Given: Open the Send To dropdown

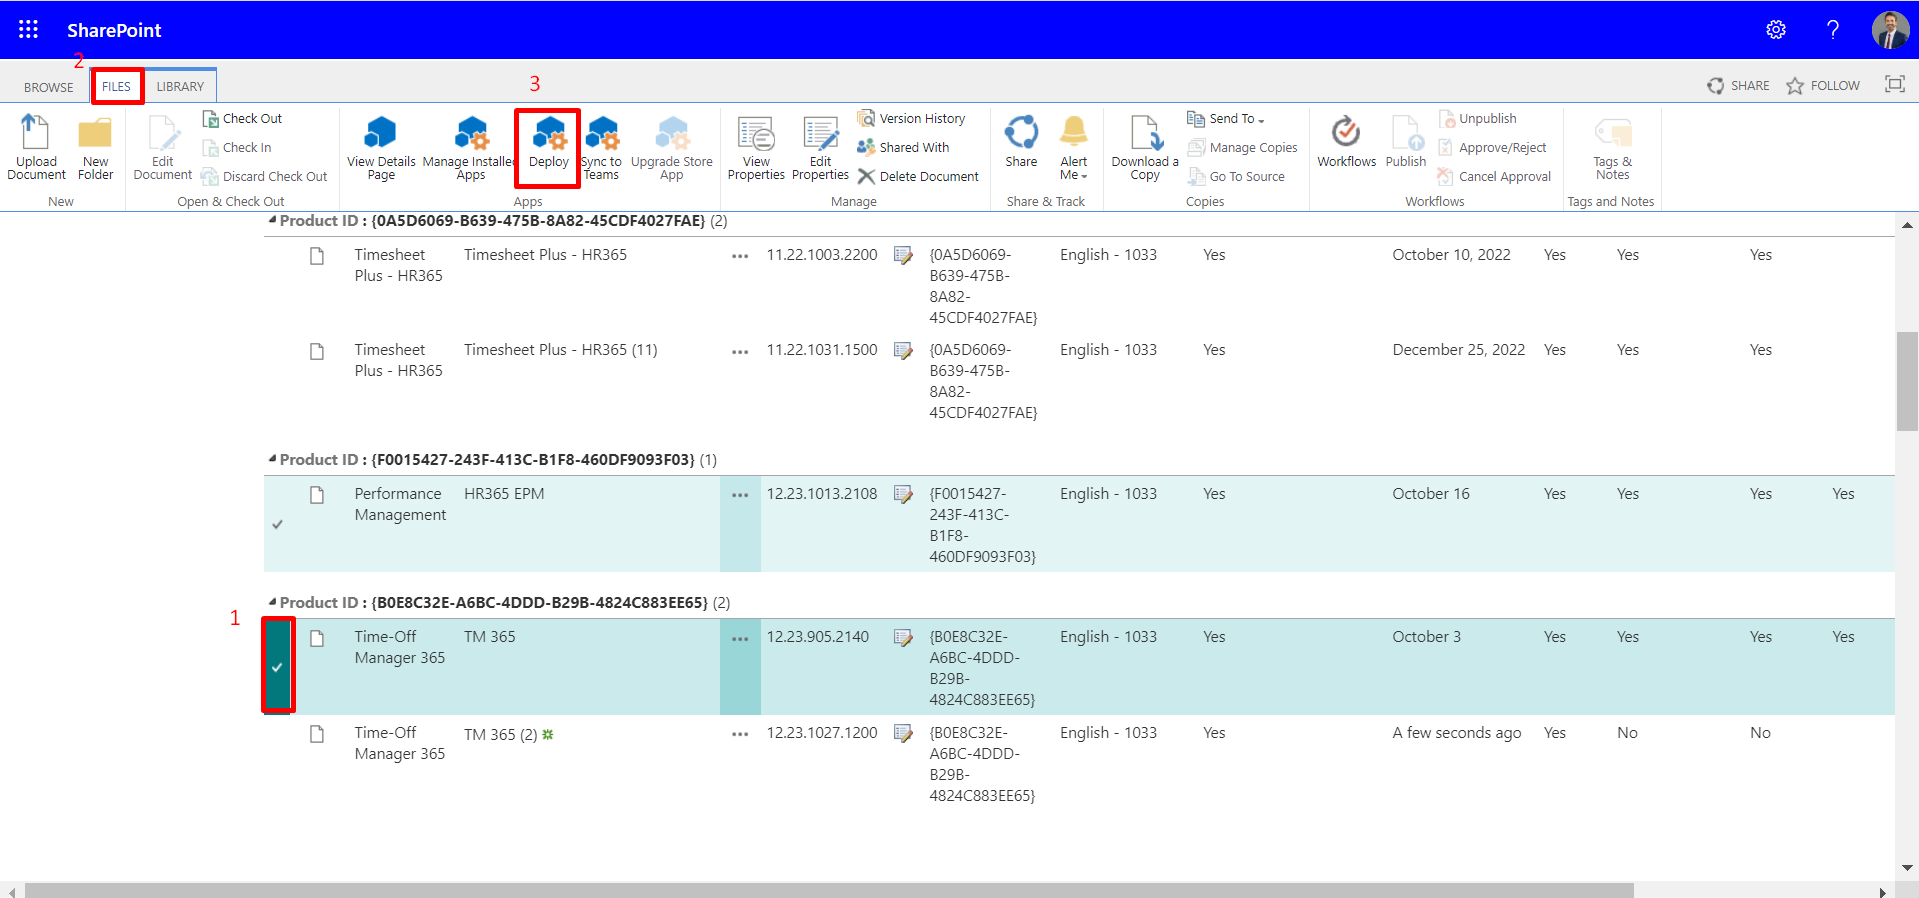Looking at the screenshot, I should tap(1226, 118).
